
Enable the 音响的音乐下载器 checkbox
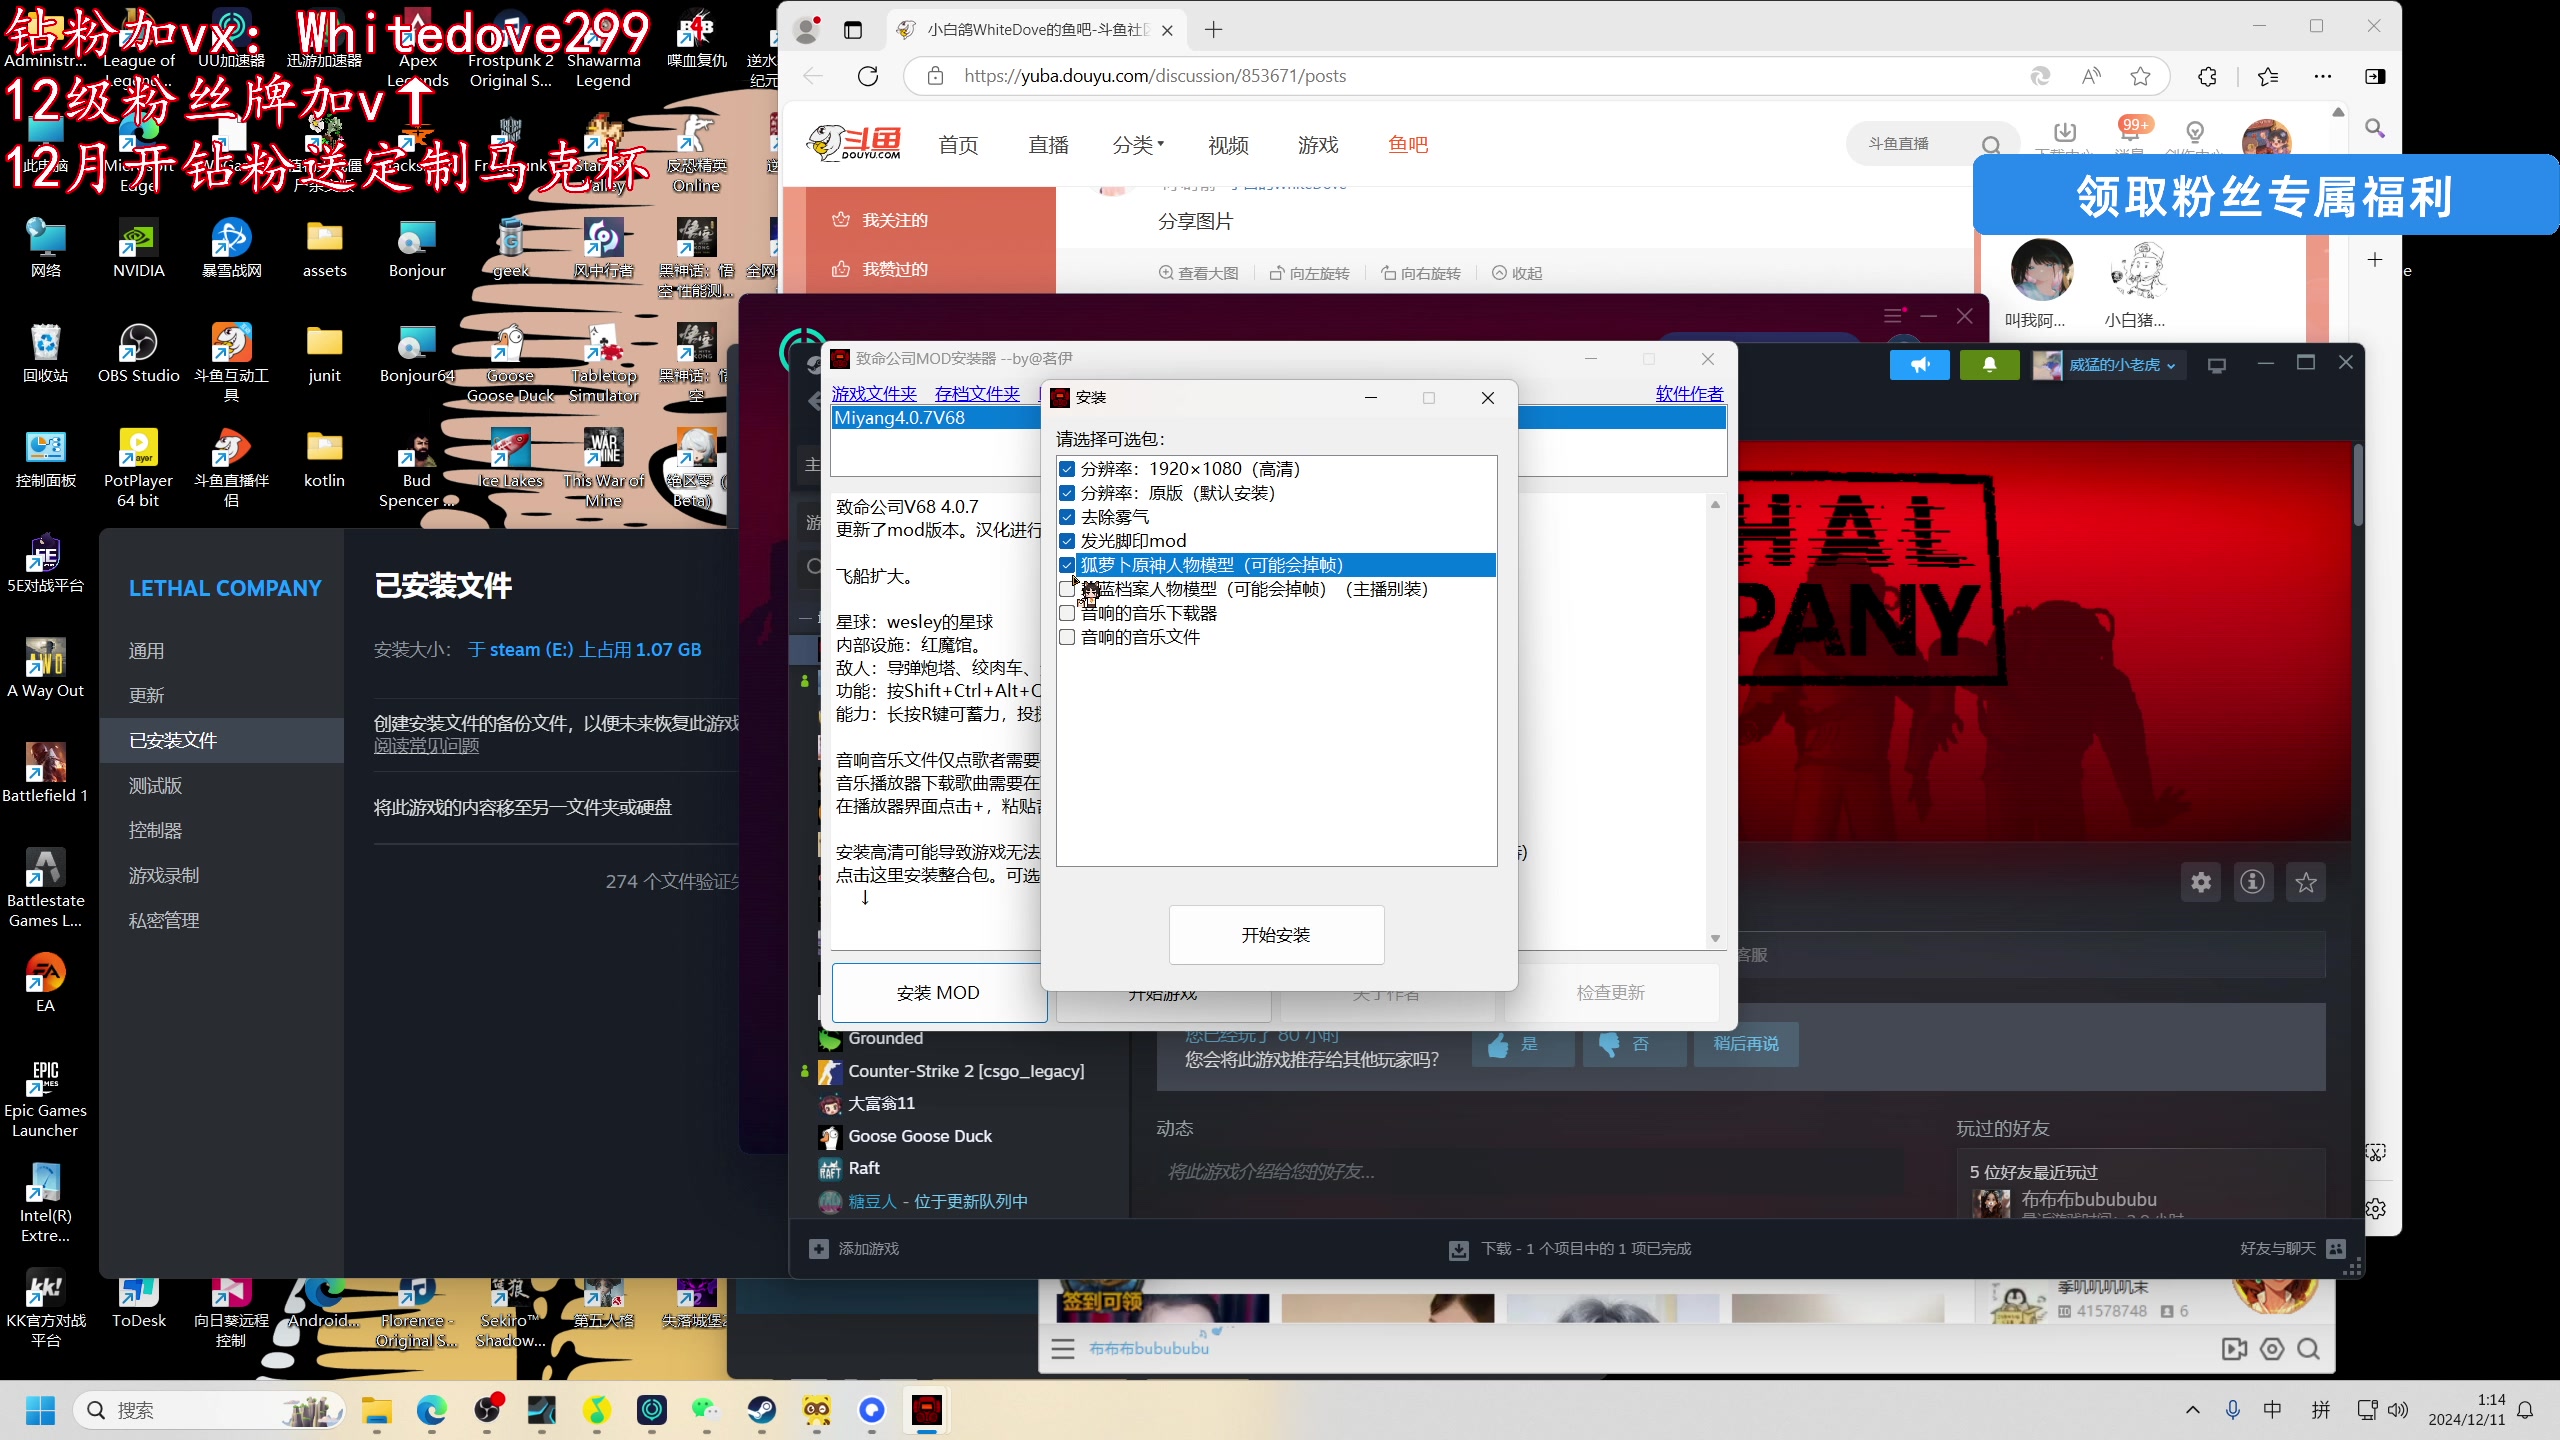(x=1067, y=613)
